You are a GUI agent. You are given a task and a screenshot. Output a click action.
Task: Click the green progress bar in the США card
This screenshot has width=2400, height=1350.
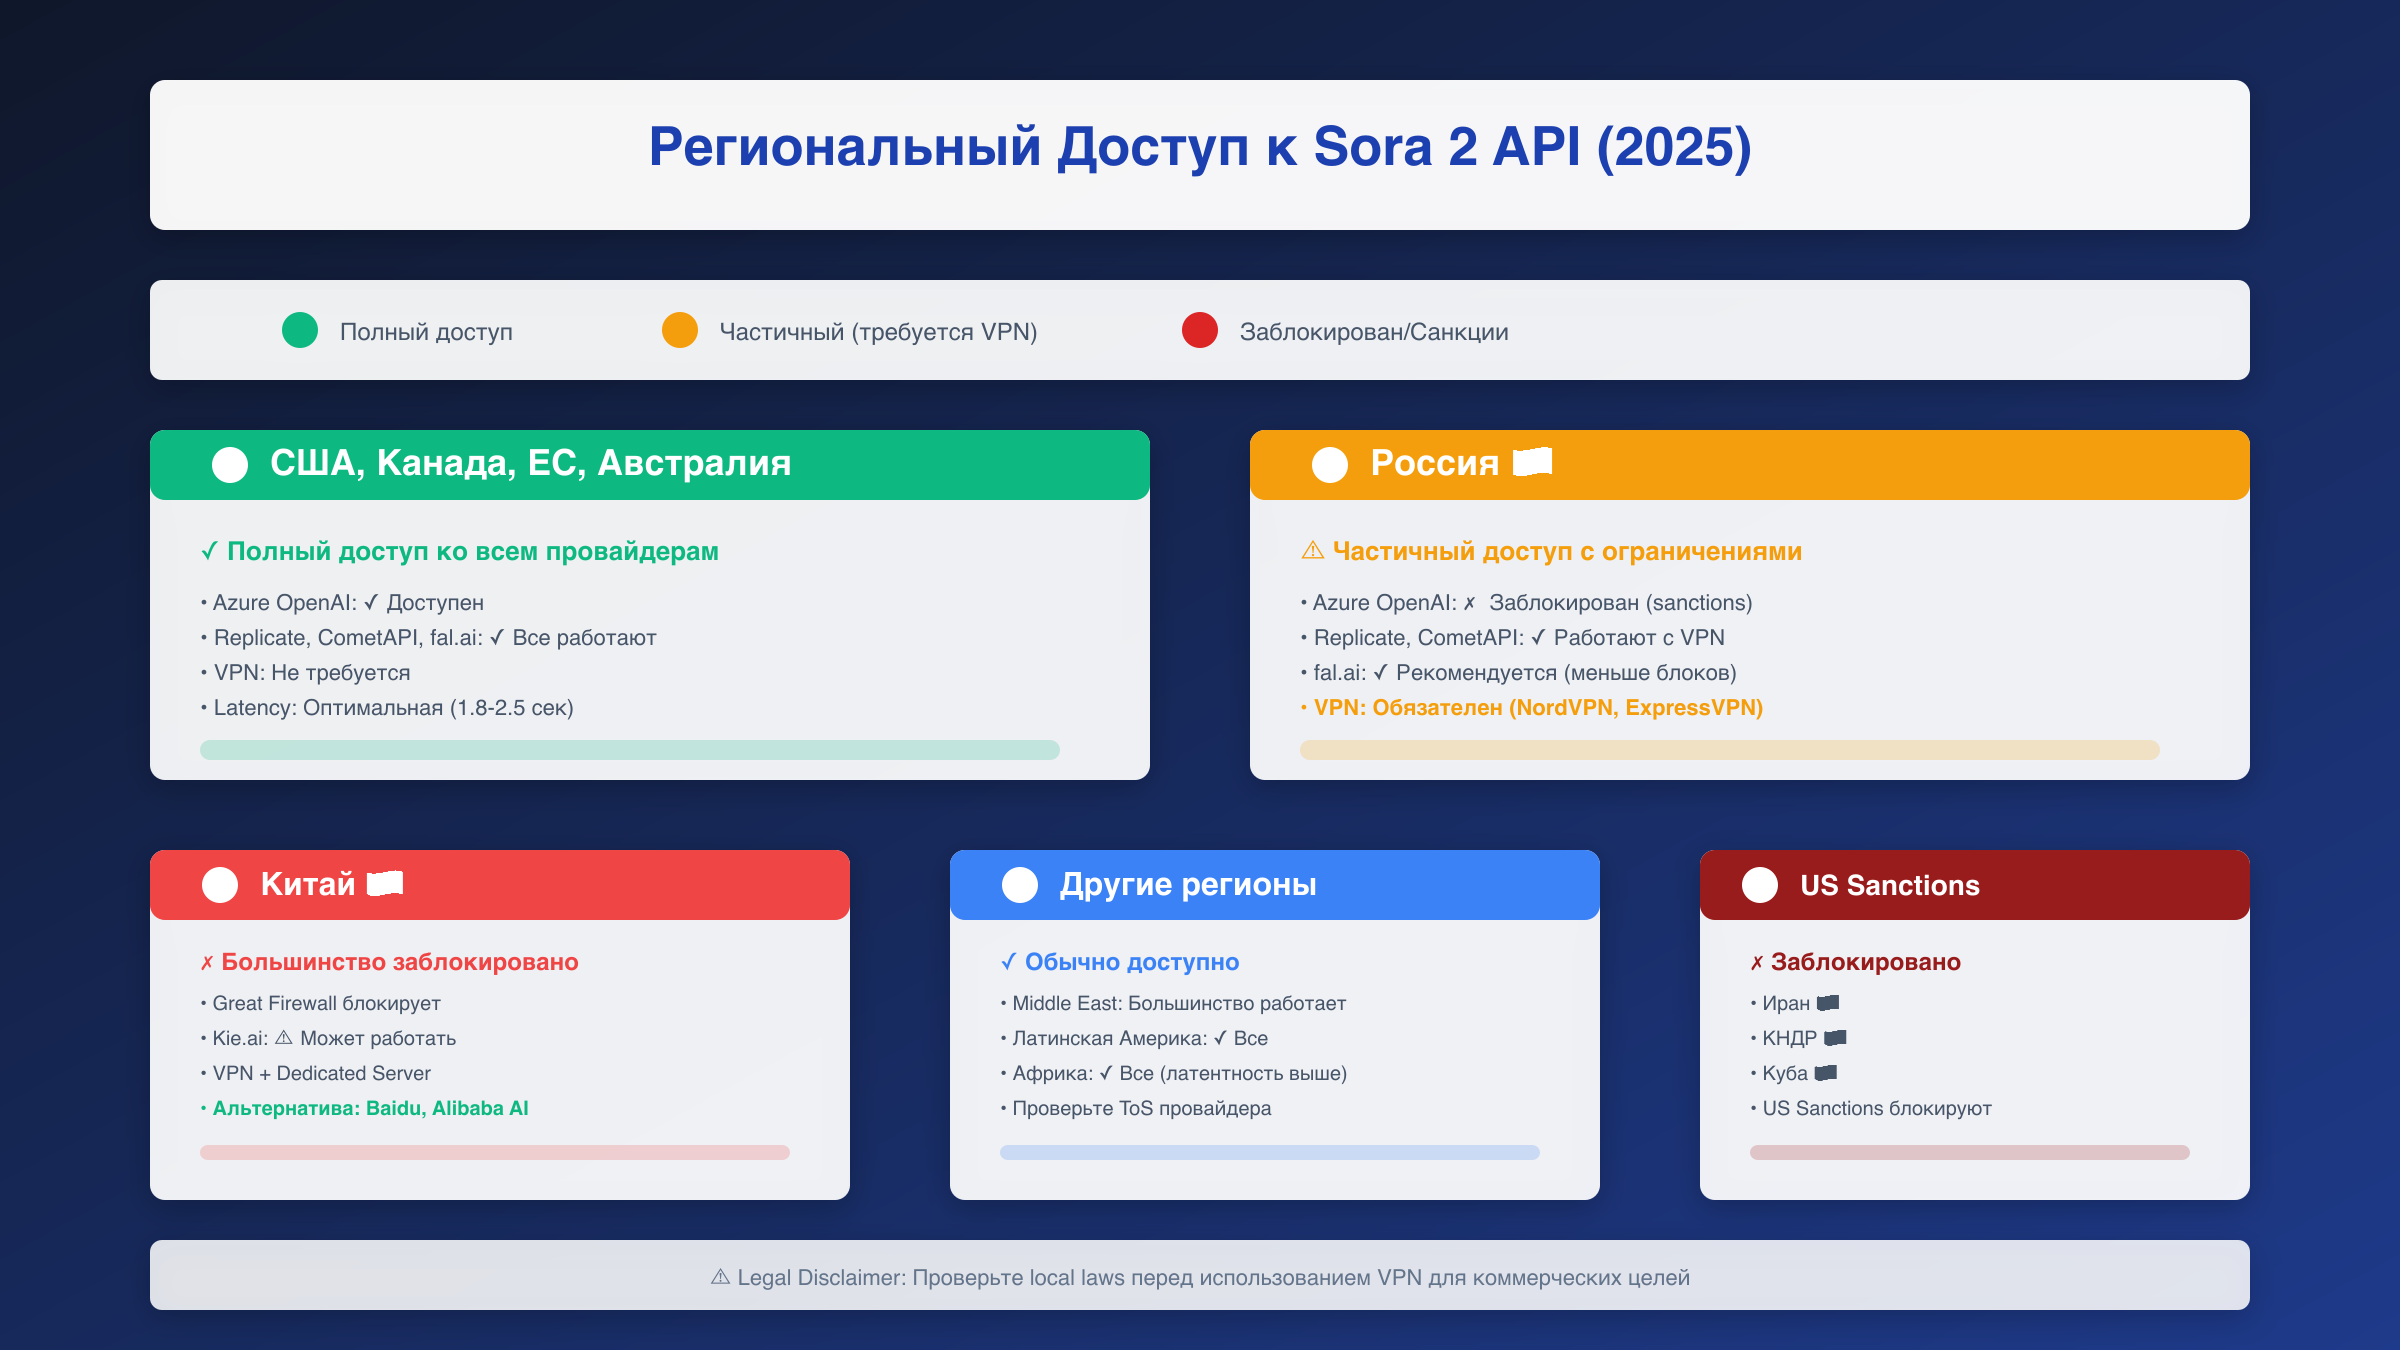click(x=630, y=750)
